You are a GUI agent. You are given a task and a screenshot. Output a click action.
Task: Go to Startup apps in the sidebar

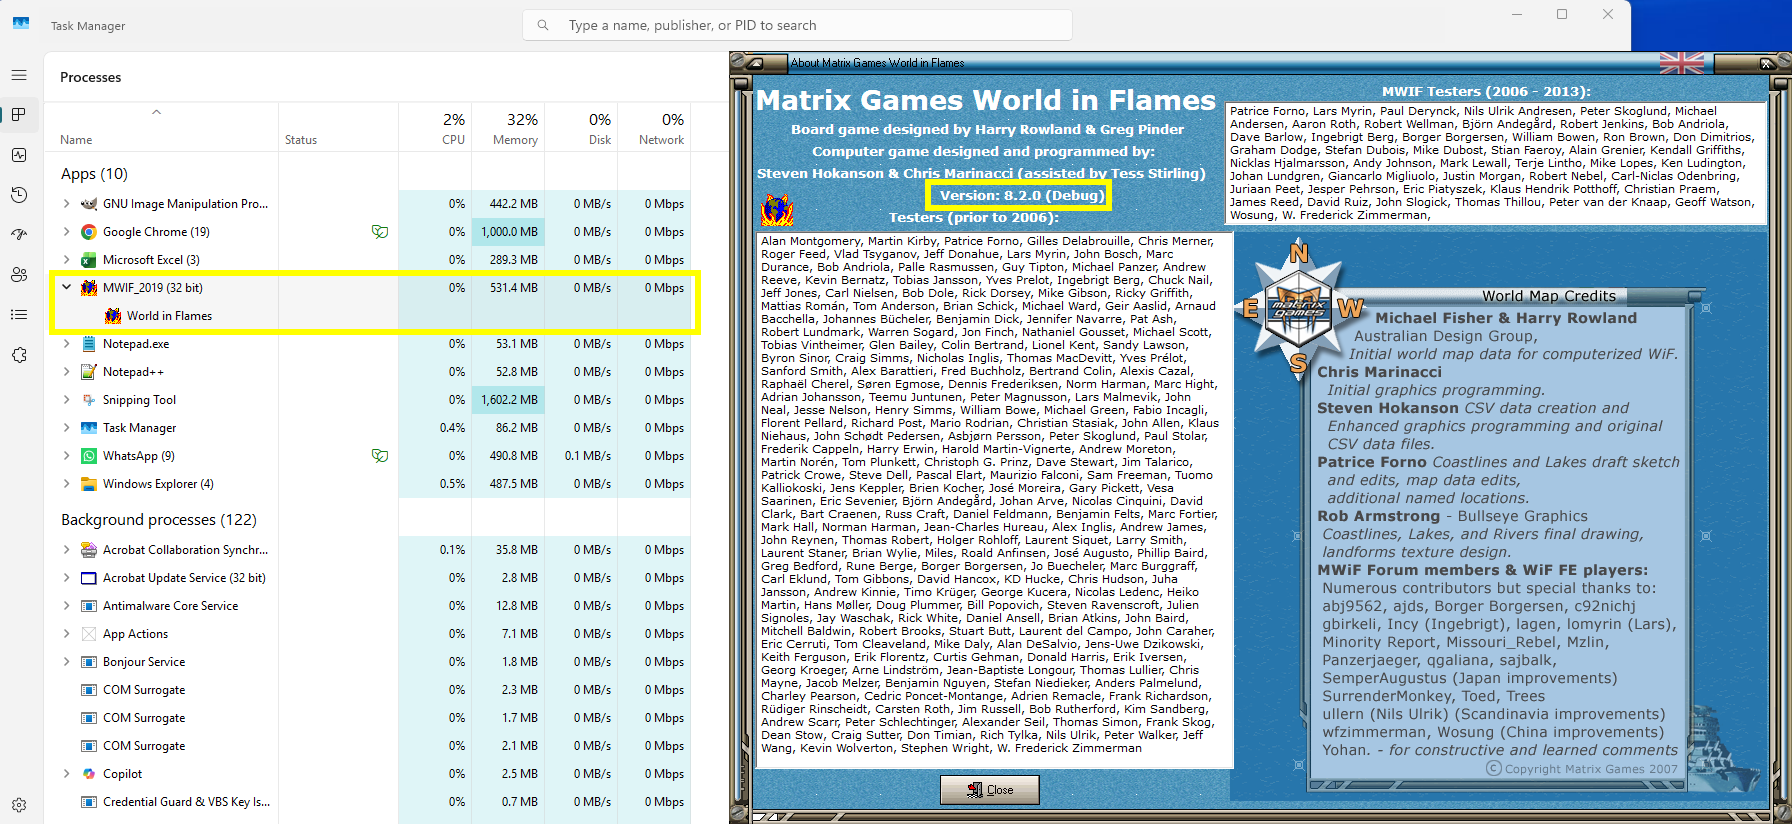pyautogui.click(x=19, y=235)
